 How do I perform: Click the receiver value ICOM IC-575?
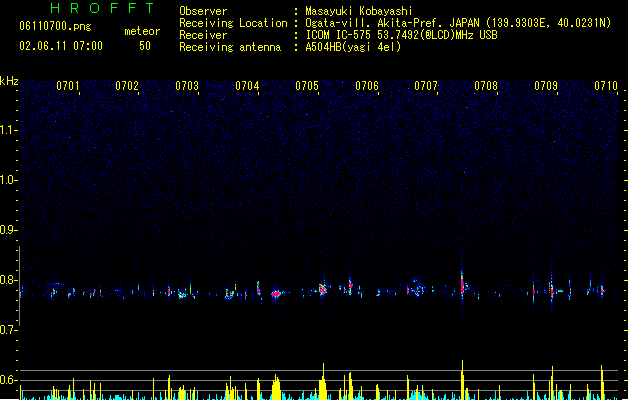(x=402, y=35)
